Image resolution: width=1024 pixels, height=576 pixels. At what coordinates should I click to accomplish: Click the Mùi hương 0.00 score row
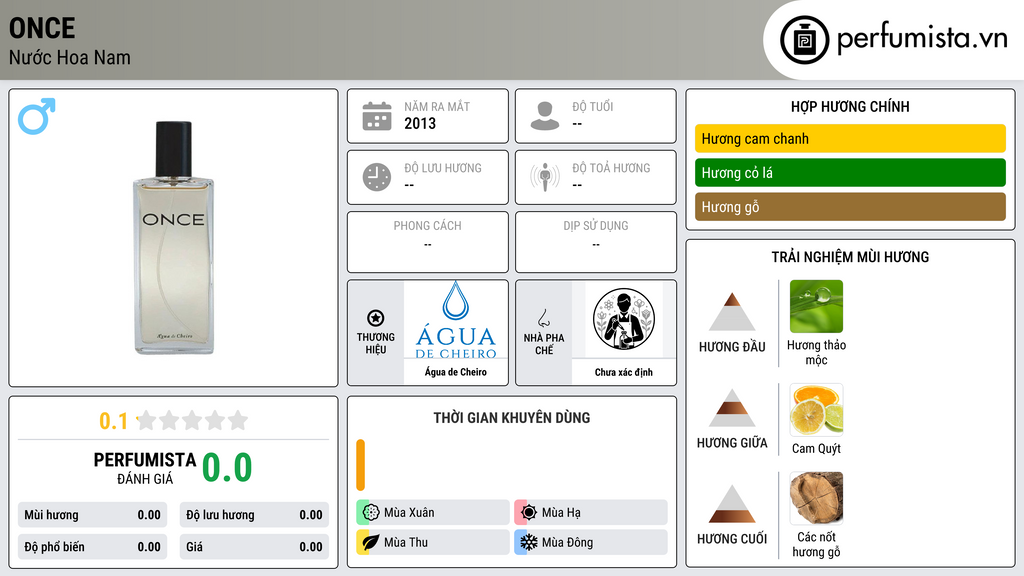93,515
